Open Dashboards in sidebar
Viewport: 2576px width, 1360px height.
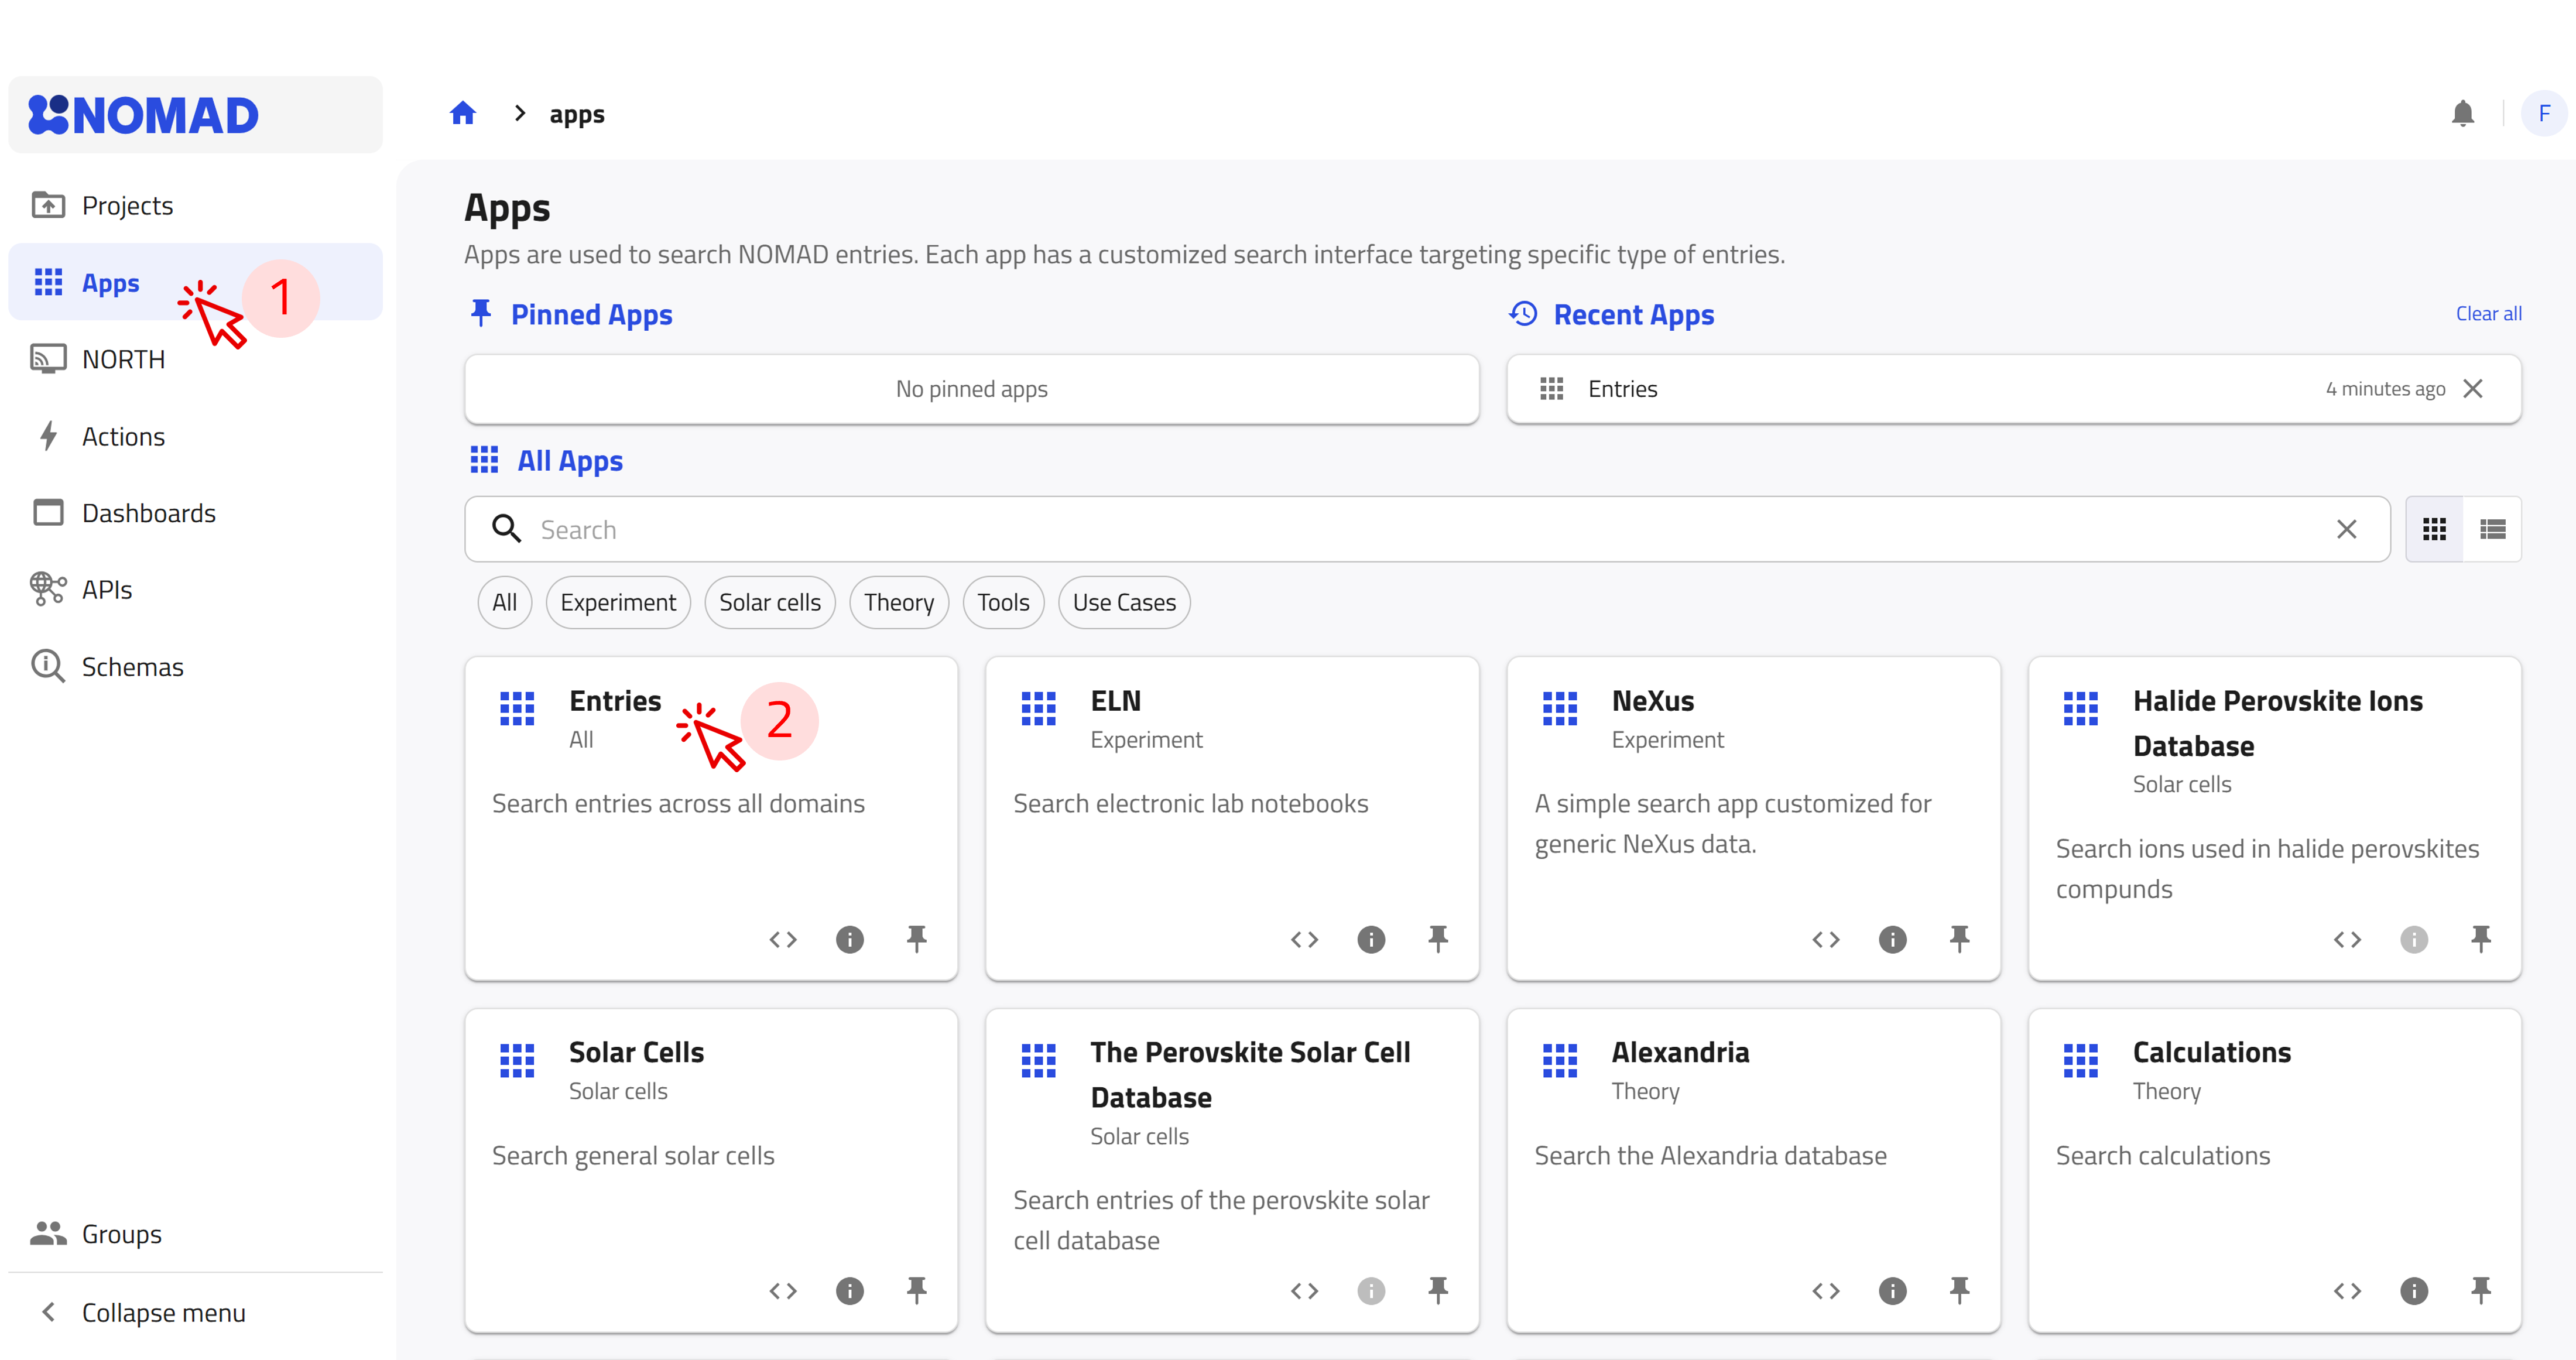click(x=195, y=513)
